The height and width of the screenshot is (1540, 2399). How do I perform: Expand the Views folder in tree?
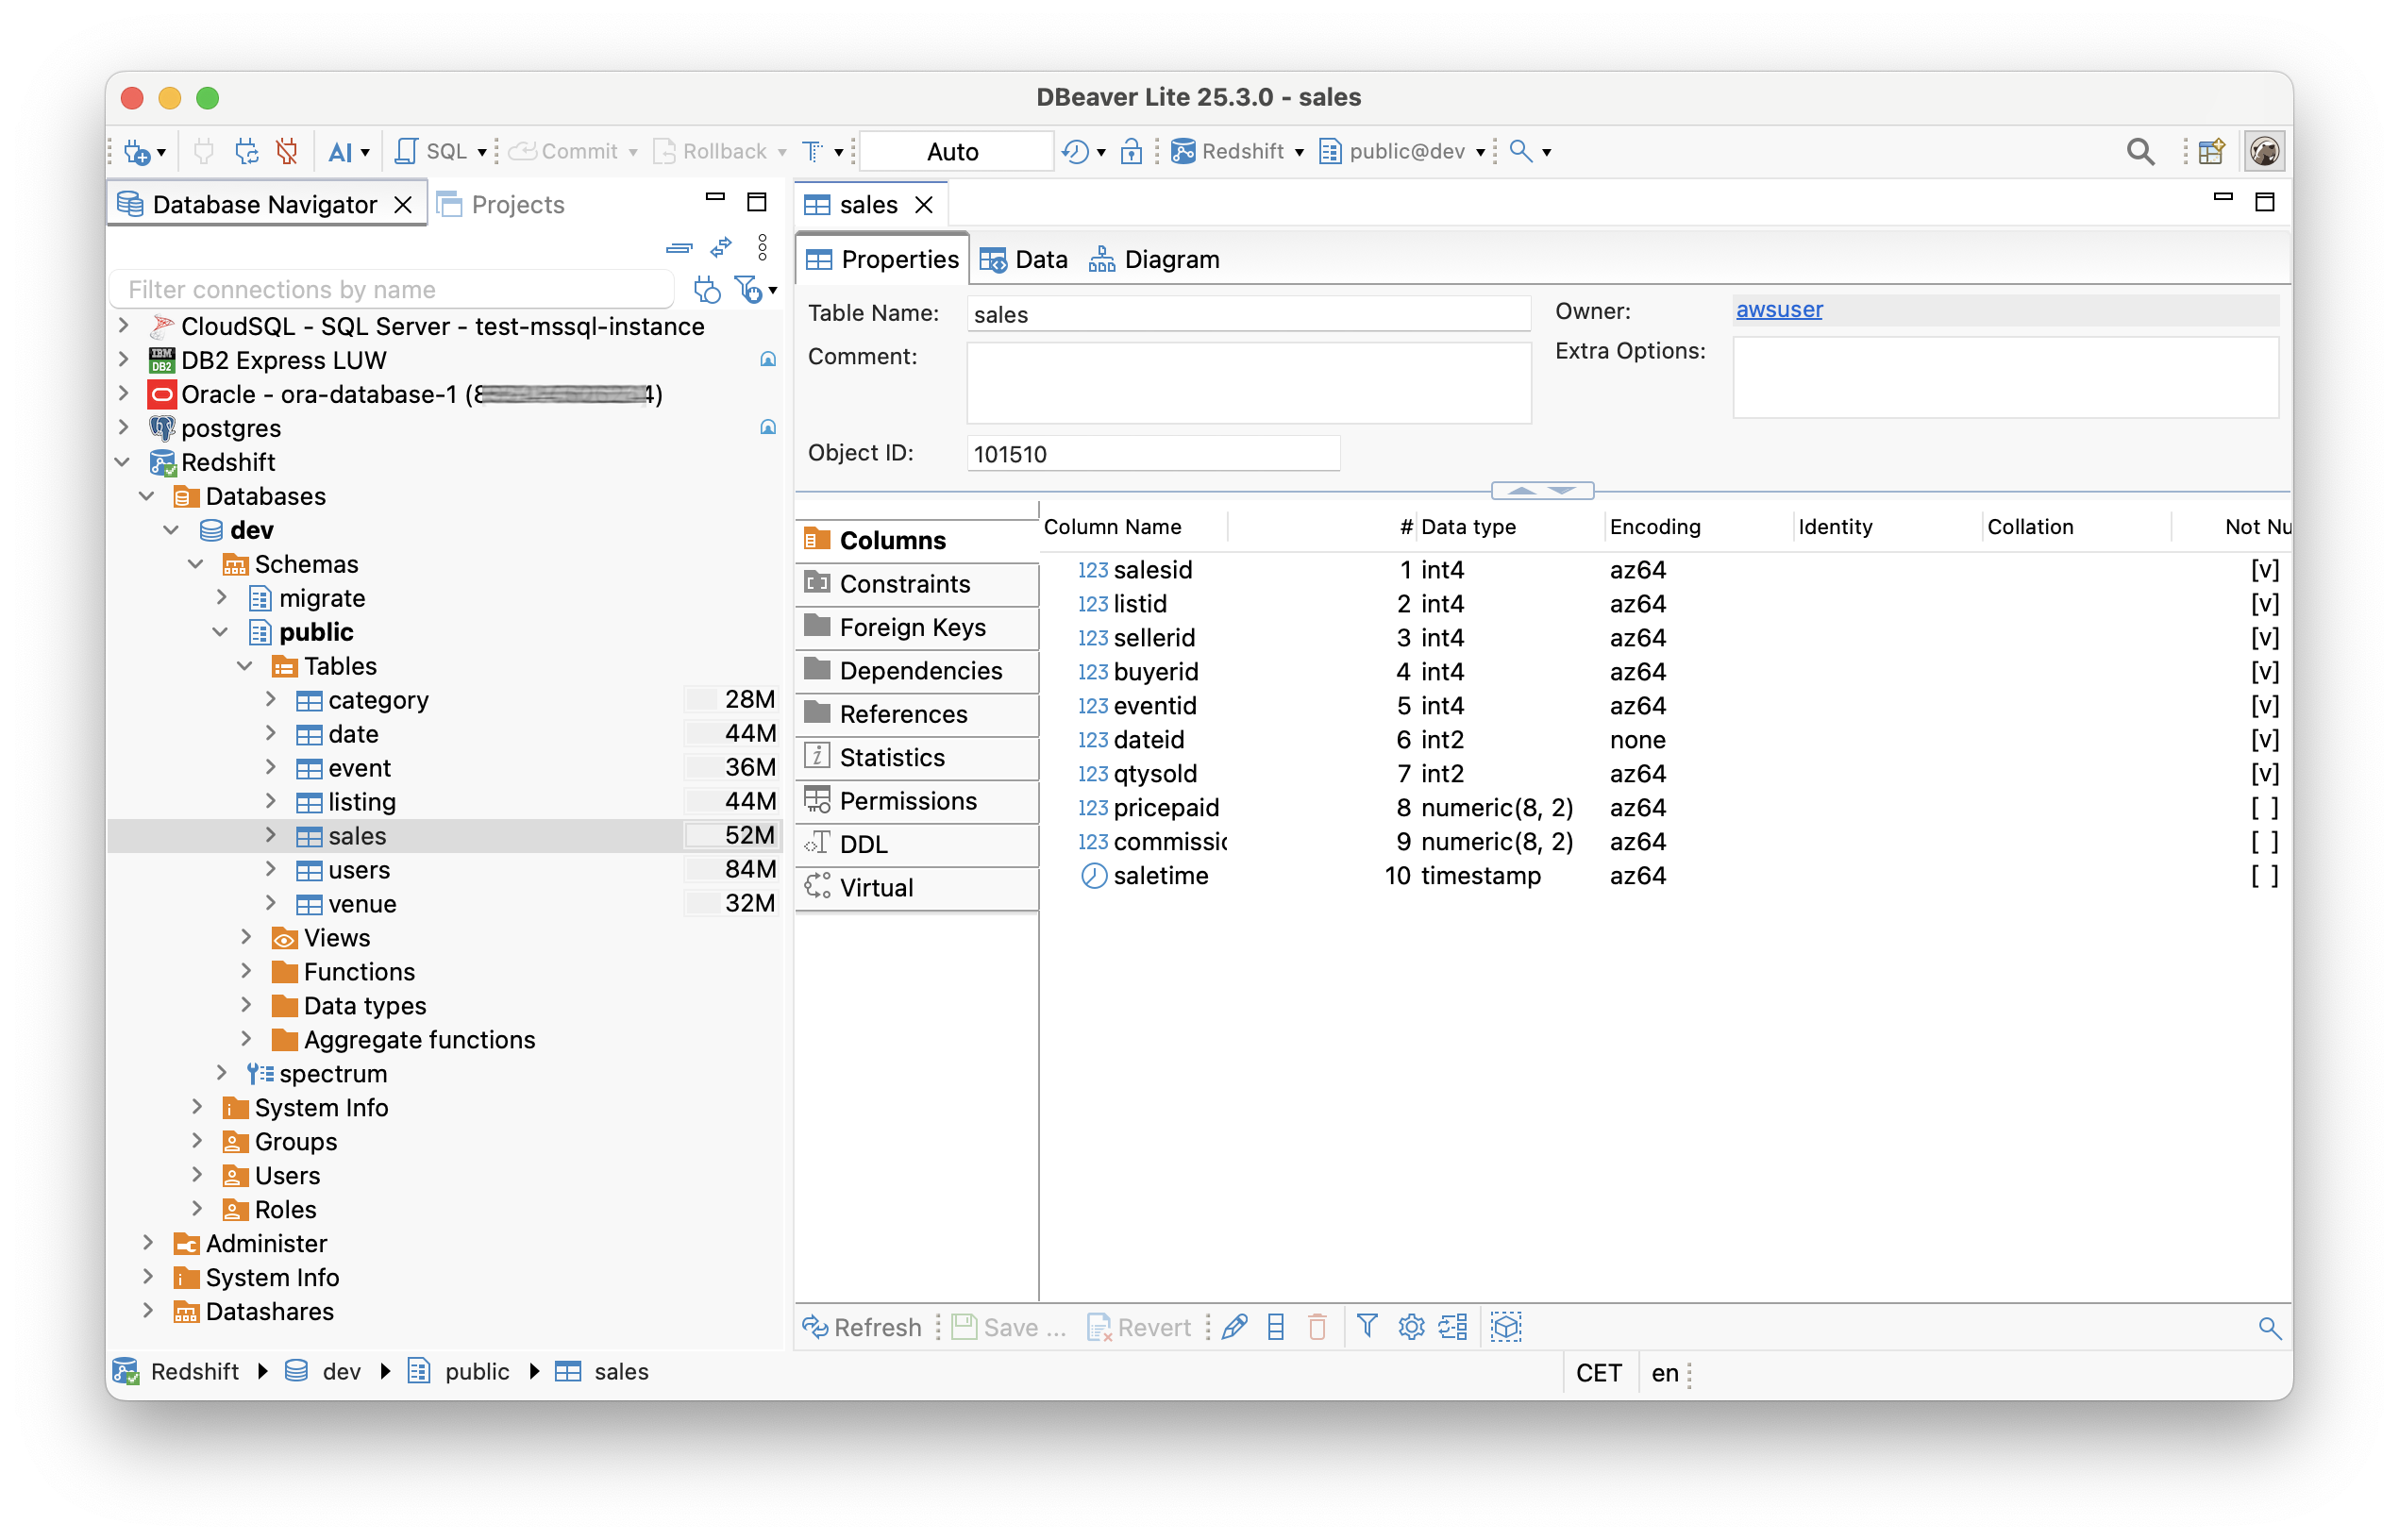click(x=246, y=938)
